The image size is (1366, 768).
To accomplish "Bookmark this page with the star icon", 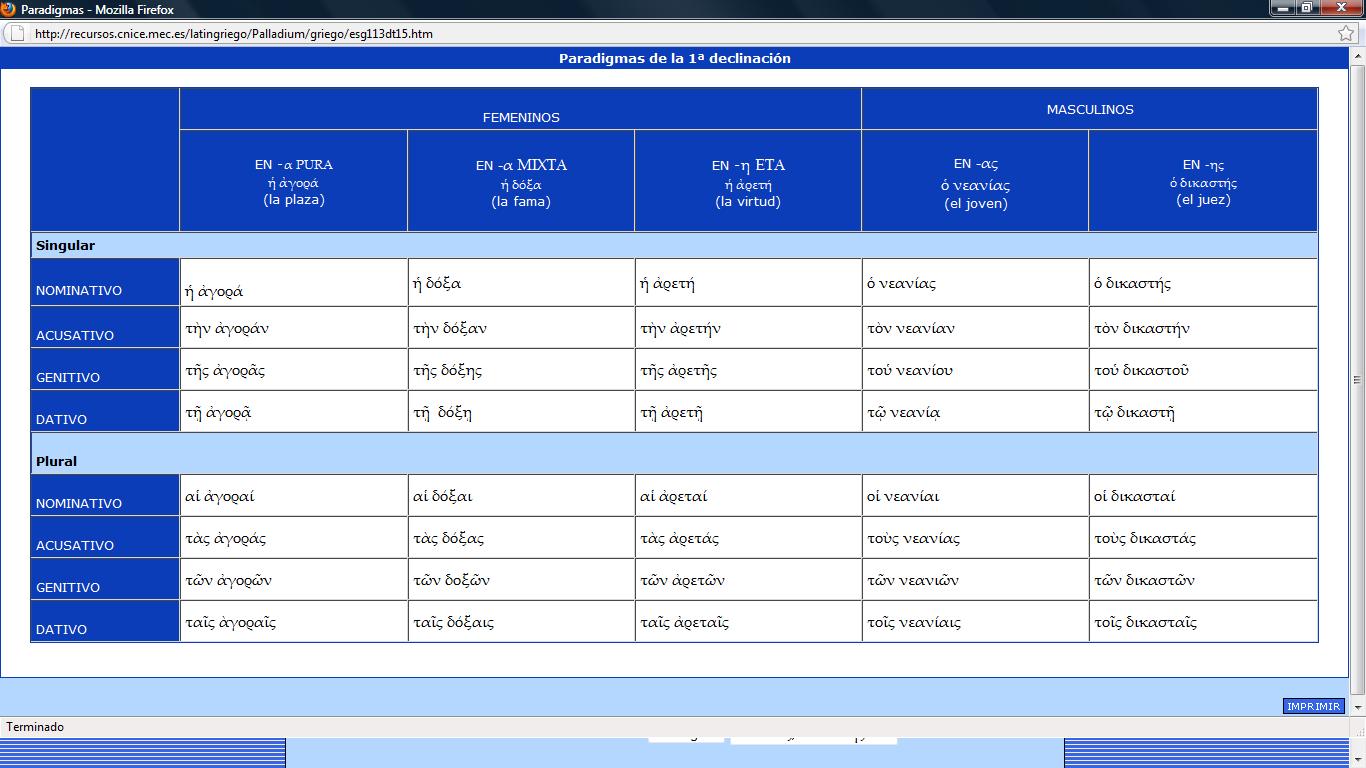I will point(1346,33).
